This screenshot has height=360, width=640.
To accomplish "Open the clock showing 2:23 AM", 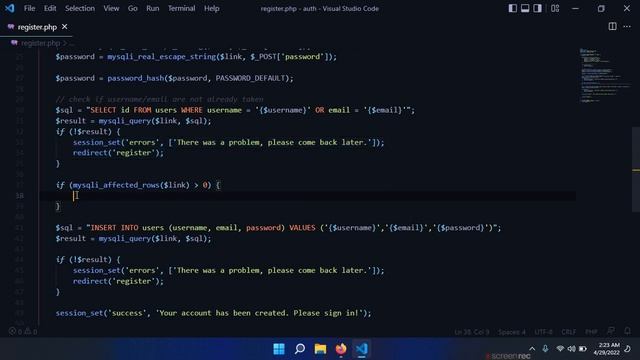I will click(607, 349).
